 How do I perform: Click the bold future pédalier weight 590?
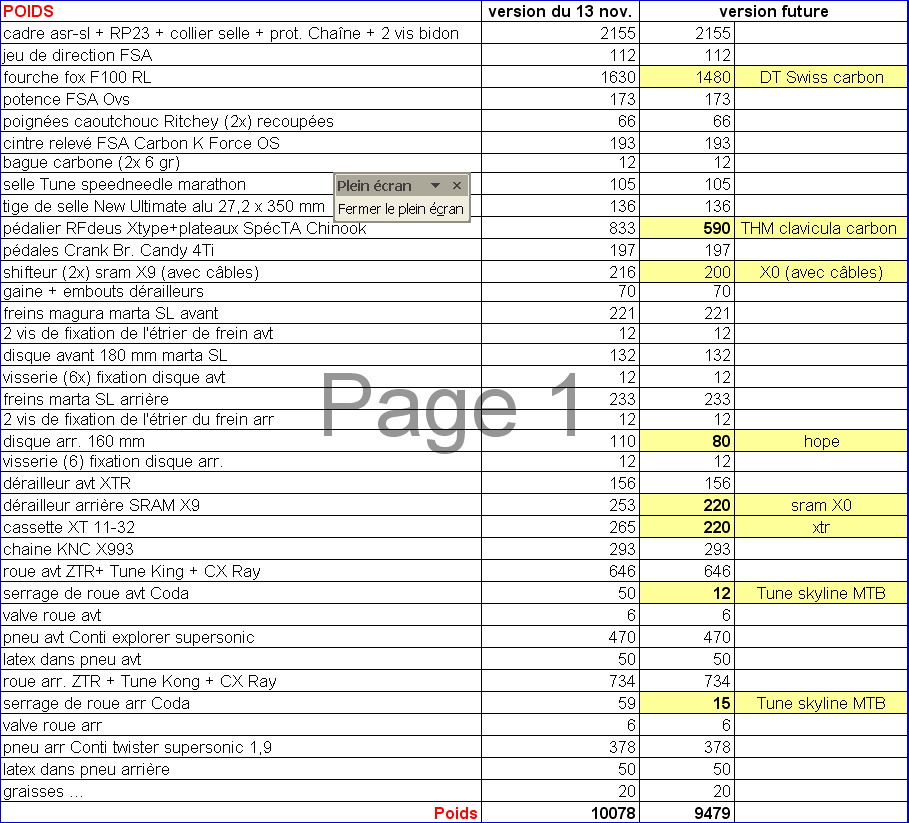click(687, 228)
